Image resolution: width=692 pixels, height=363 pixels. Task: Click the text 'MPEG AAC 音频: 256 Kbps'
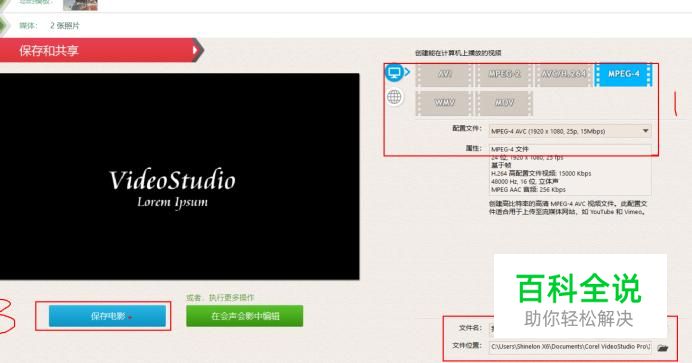(x=528, y=190)
